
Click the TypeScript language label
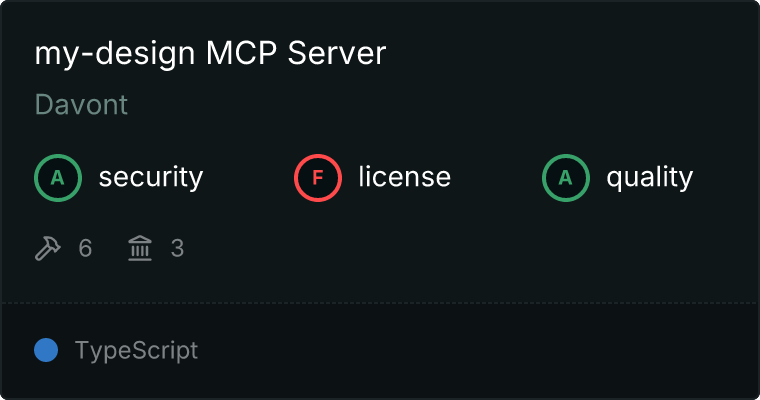click(x=136, y=351)
